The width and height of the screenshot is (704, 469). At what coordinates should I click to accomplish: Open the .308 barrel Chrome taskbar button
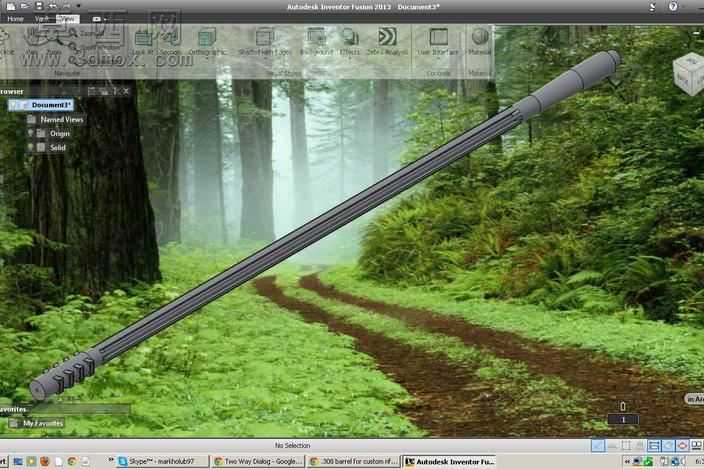[353, 461]
